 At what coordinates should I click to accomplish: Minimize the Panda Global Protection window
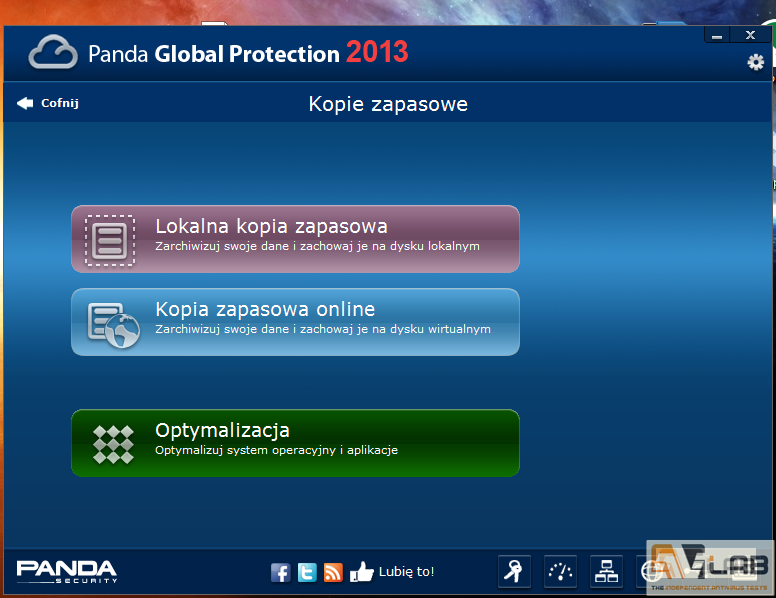pyautogui.click(x=717, y=36)
